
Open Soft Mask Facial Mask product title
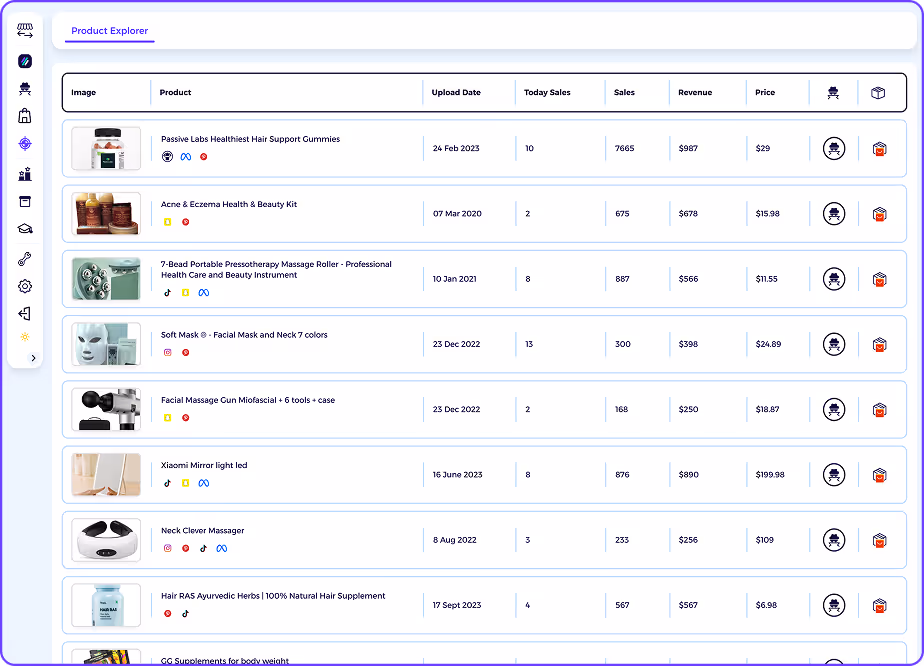tap(244, 335)
